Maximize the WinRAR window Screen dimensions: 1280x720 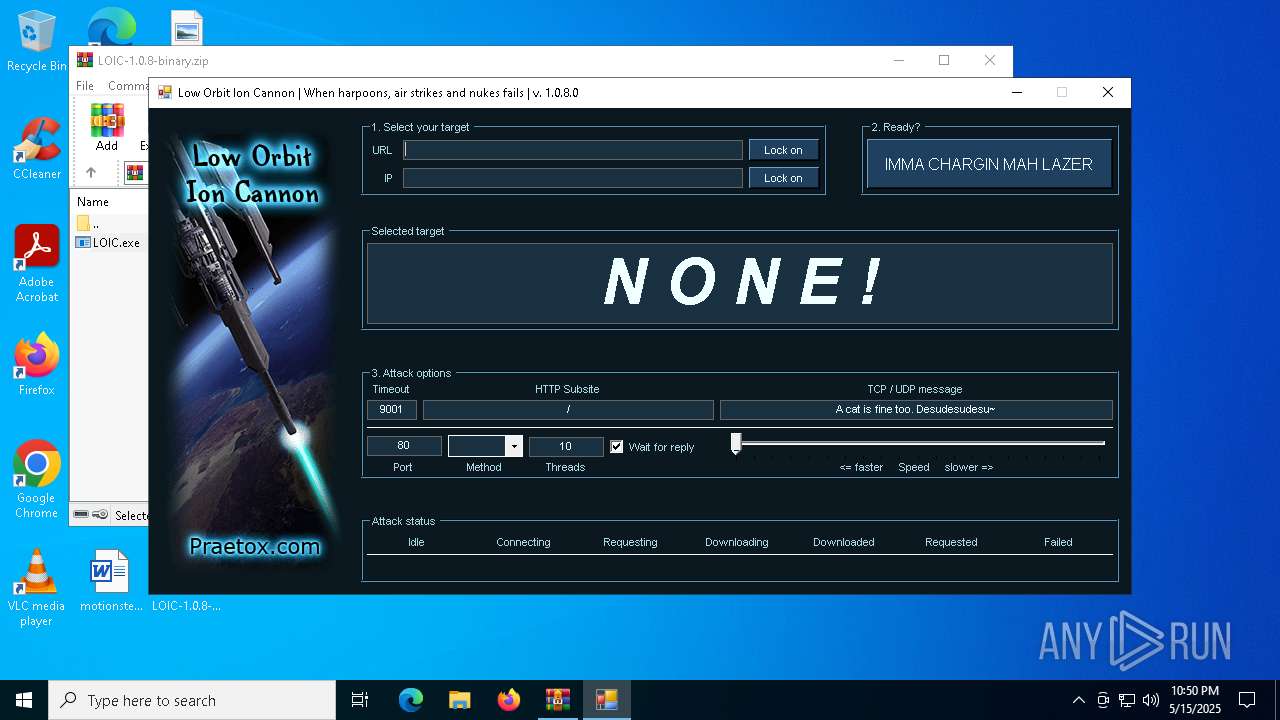[x=943, y=61]
